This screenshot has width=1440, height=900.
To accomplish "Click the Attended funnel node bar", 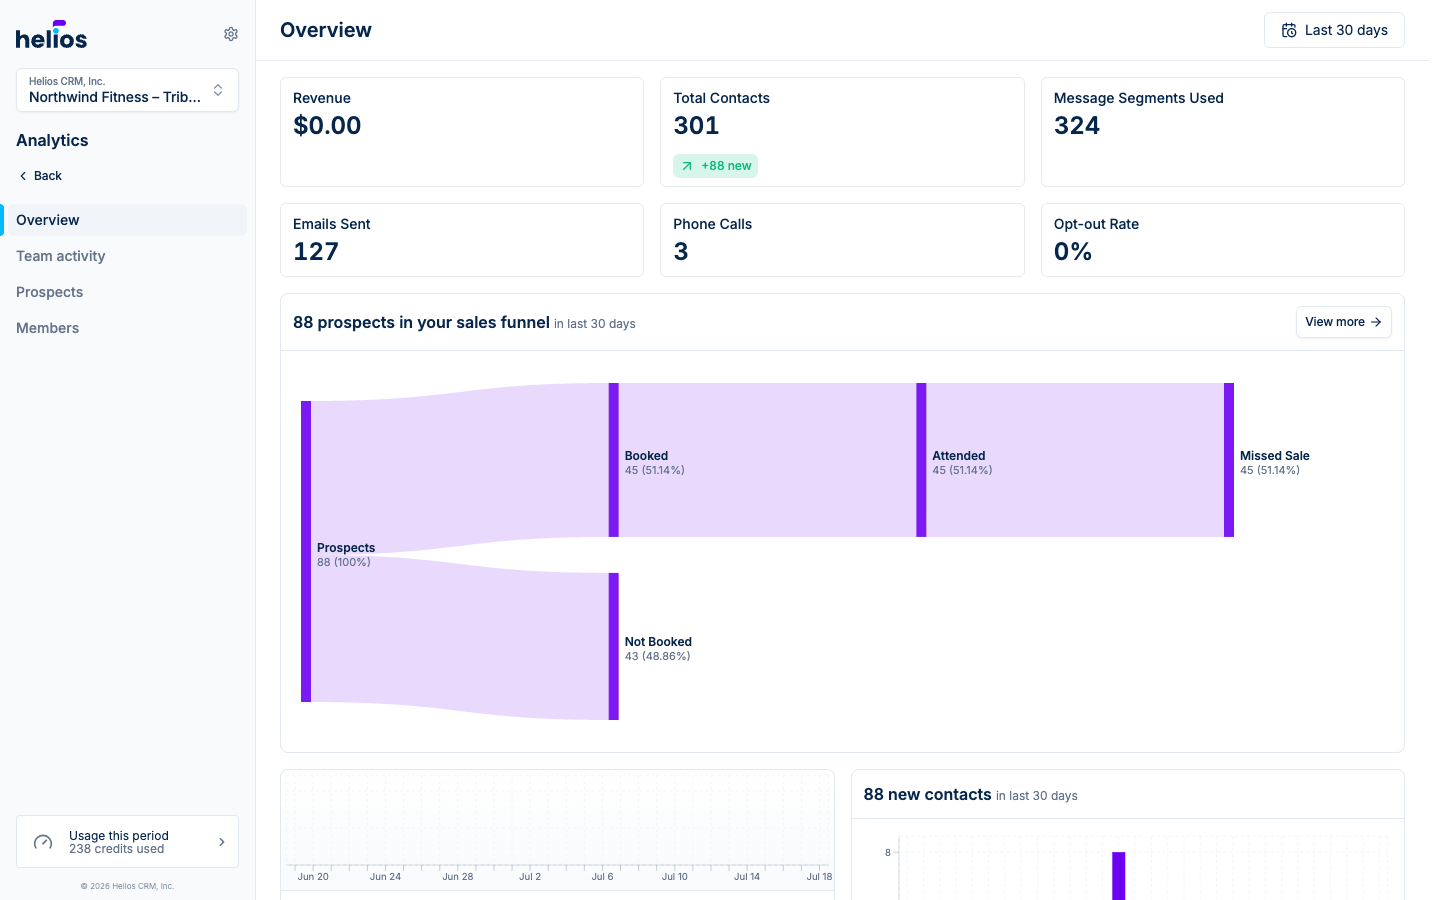I will click(921, 460).
